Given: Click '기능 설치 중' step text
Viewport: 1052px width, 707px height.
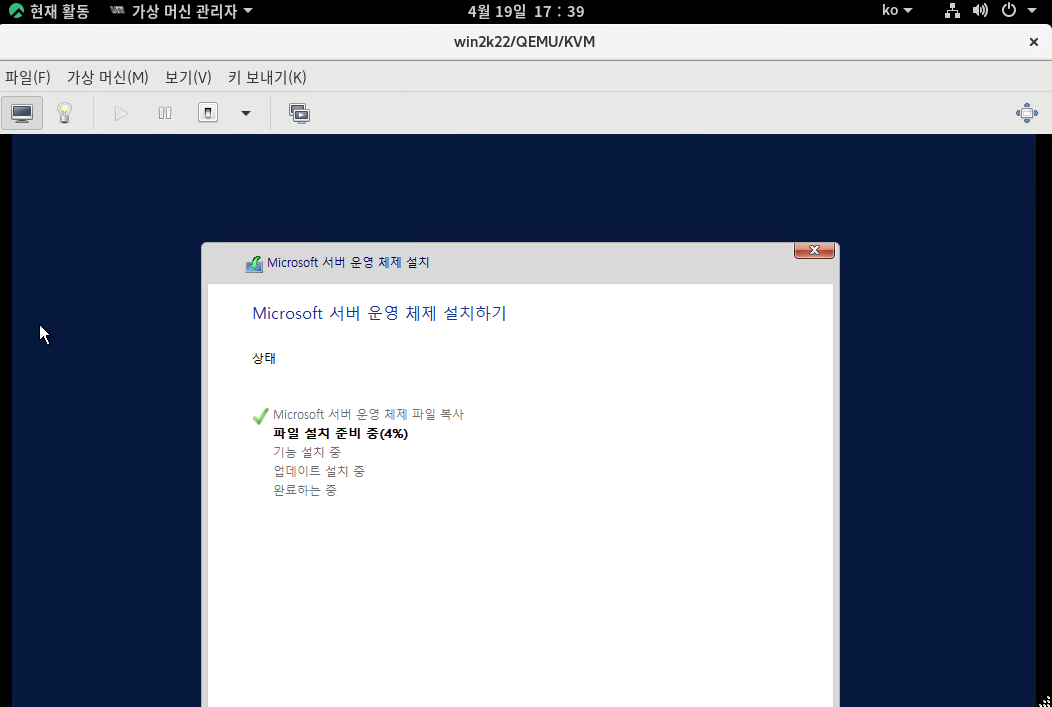Looking at the screenshot, I should pos(307,453).
